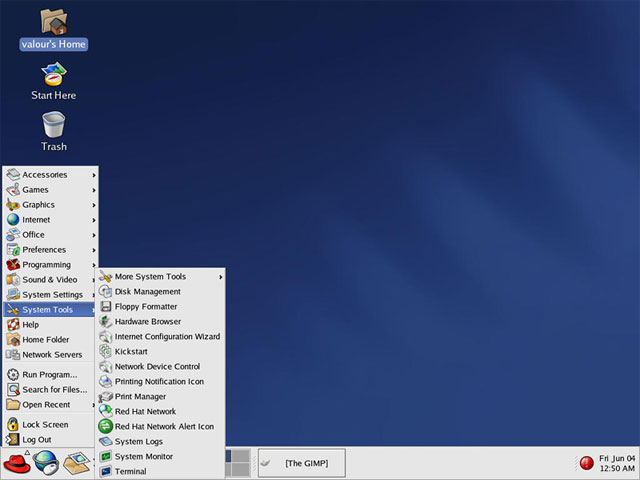Switch to bottom-right workspace in pager
Screen dimensions: 640x480
click(241, 469)
